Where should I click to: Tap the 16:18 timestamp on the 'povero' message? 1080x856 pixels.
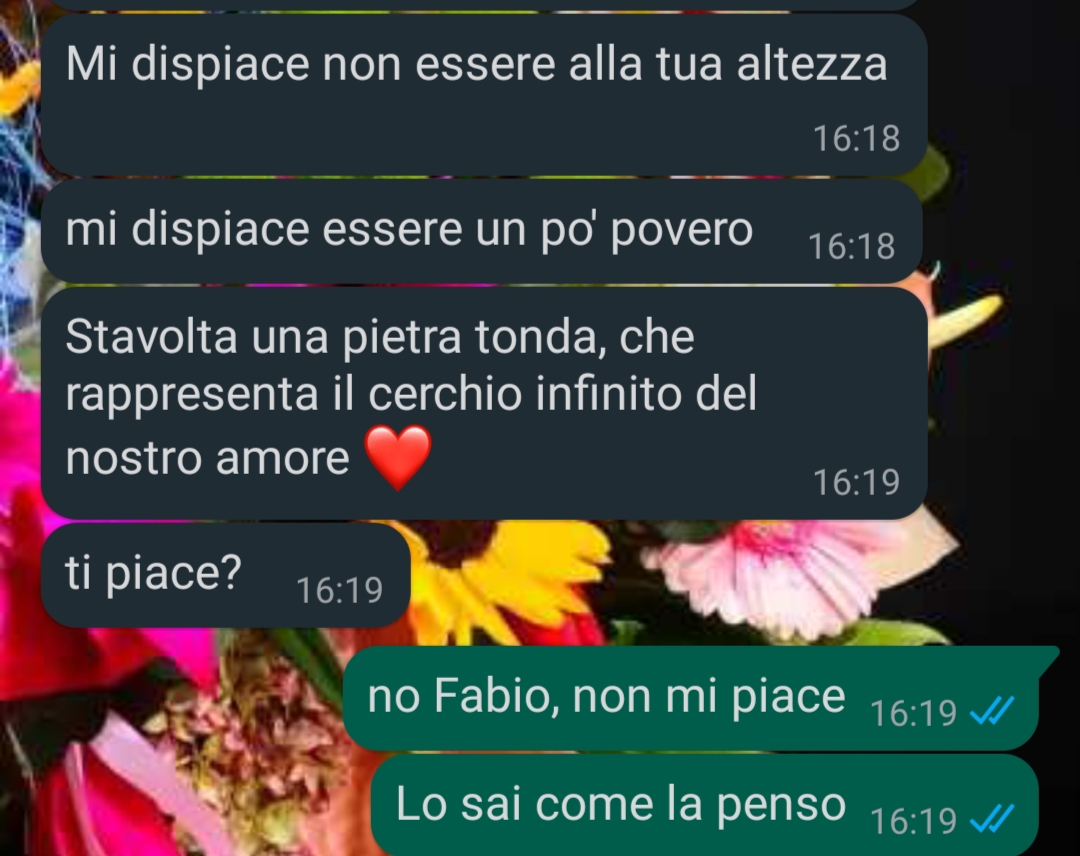[851, 246]
